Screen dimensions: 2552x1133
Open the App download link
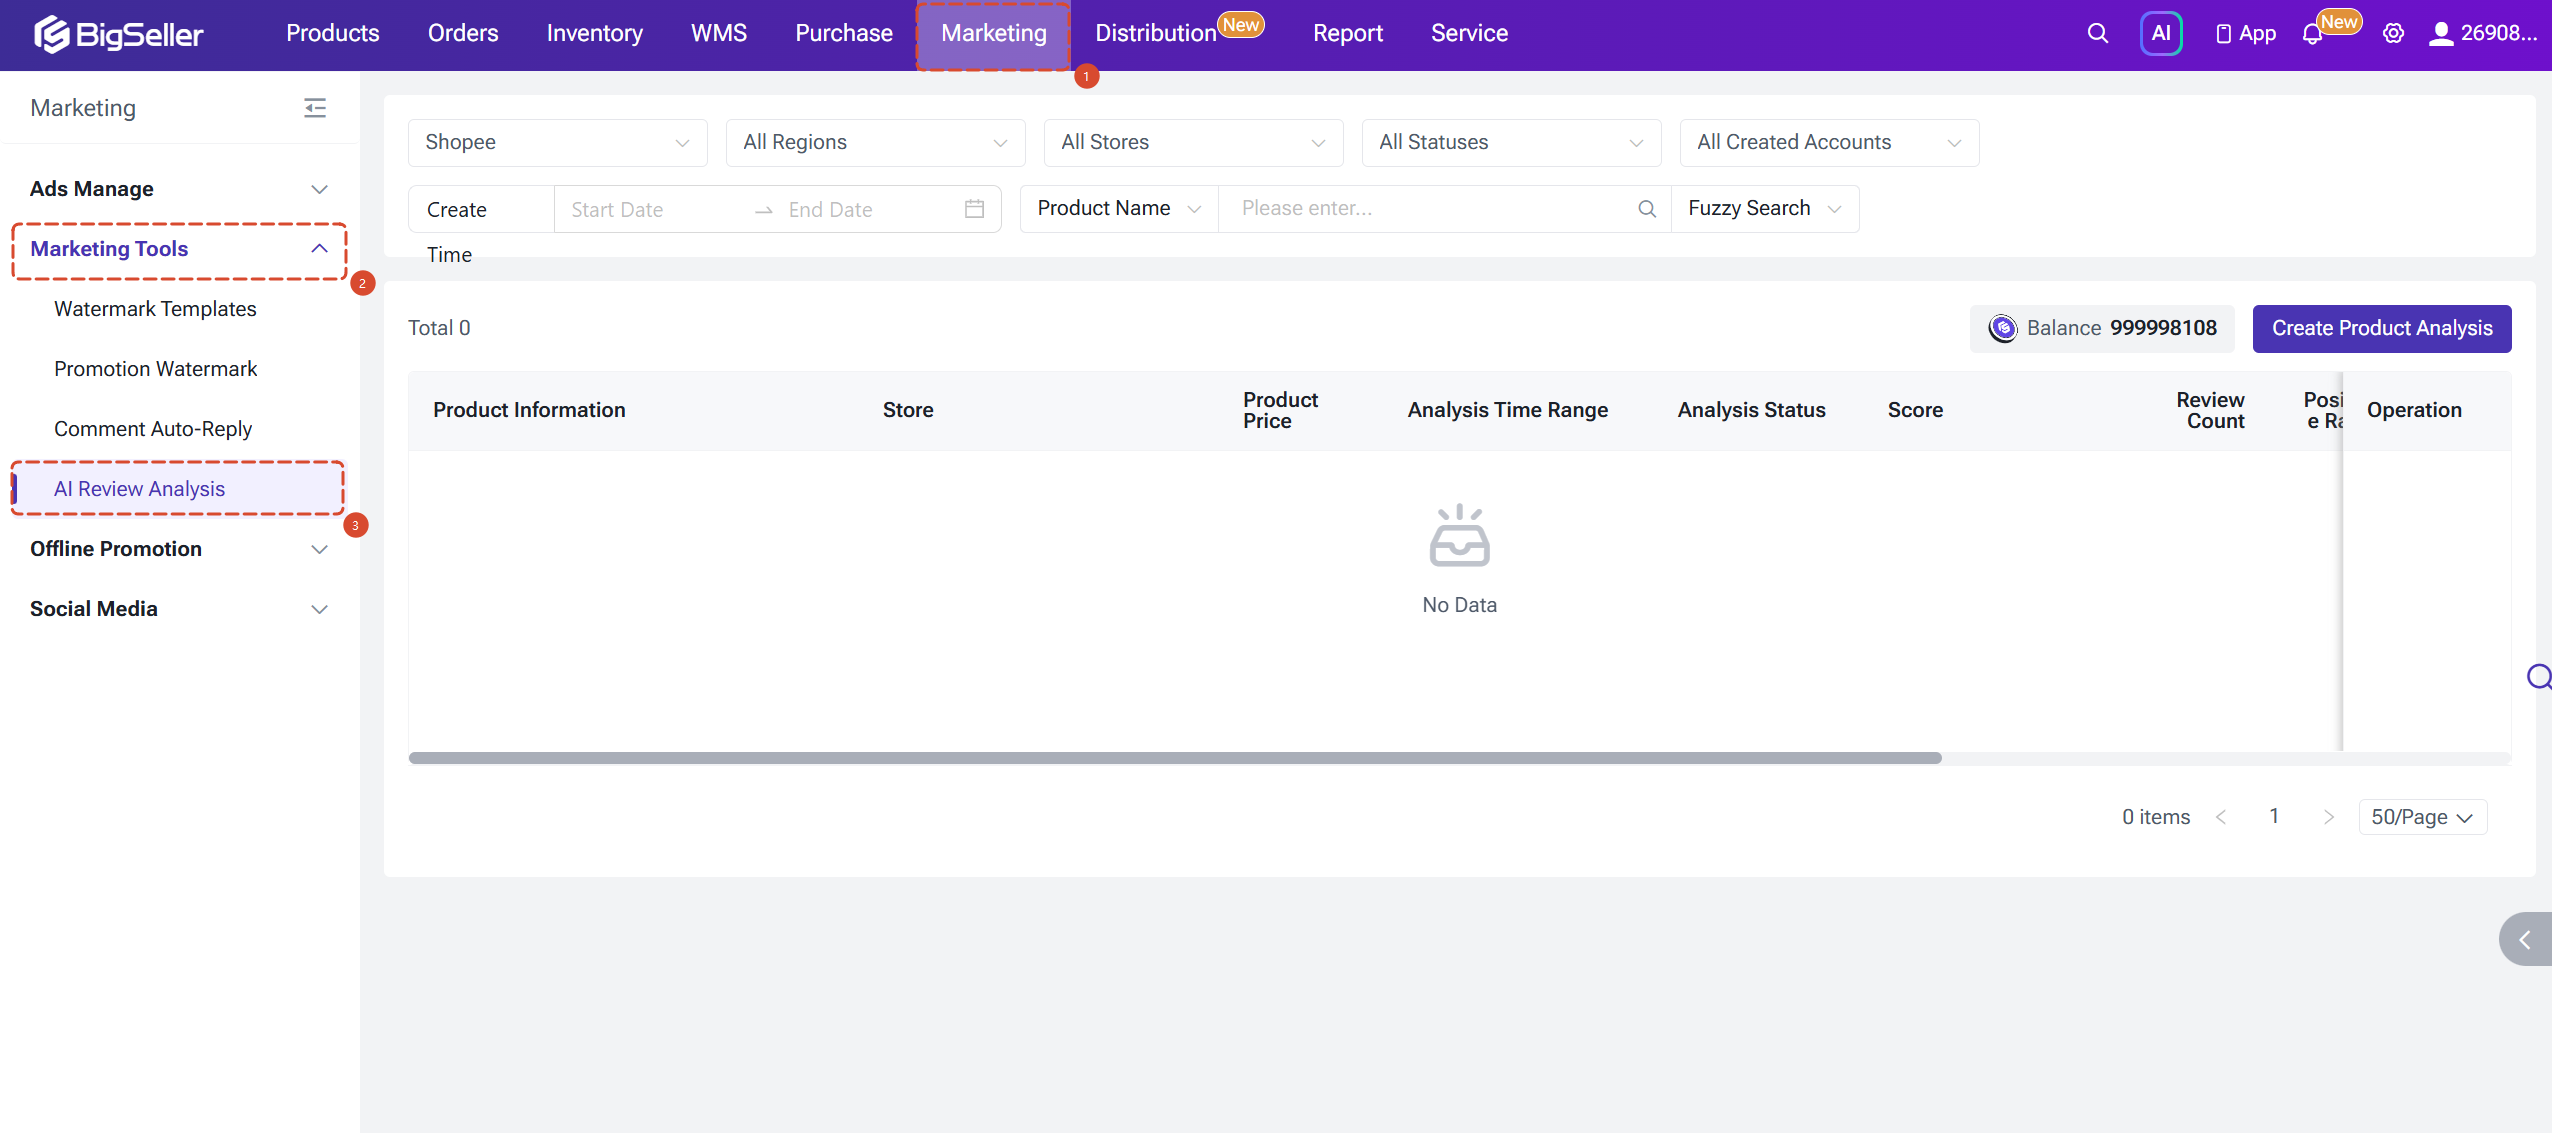tap(2245, 33)
